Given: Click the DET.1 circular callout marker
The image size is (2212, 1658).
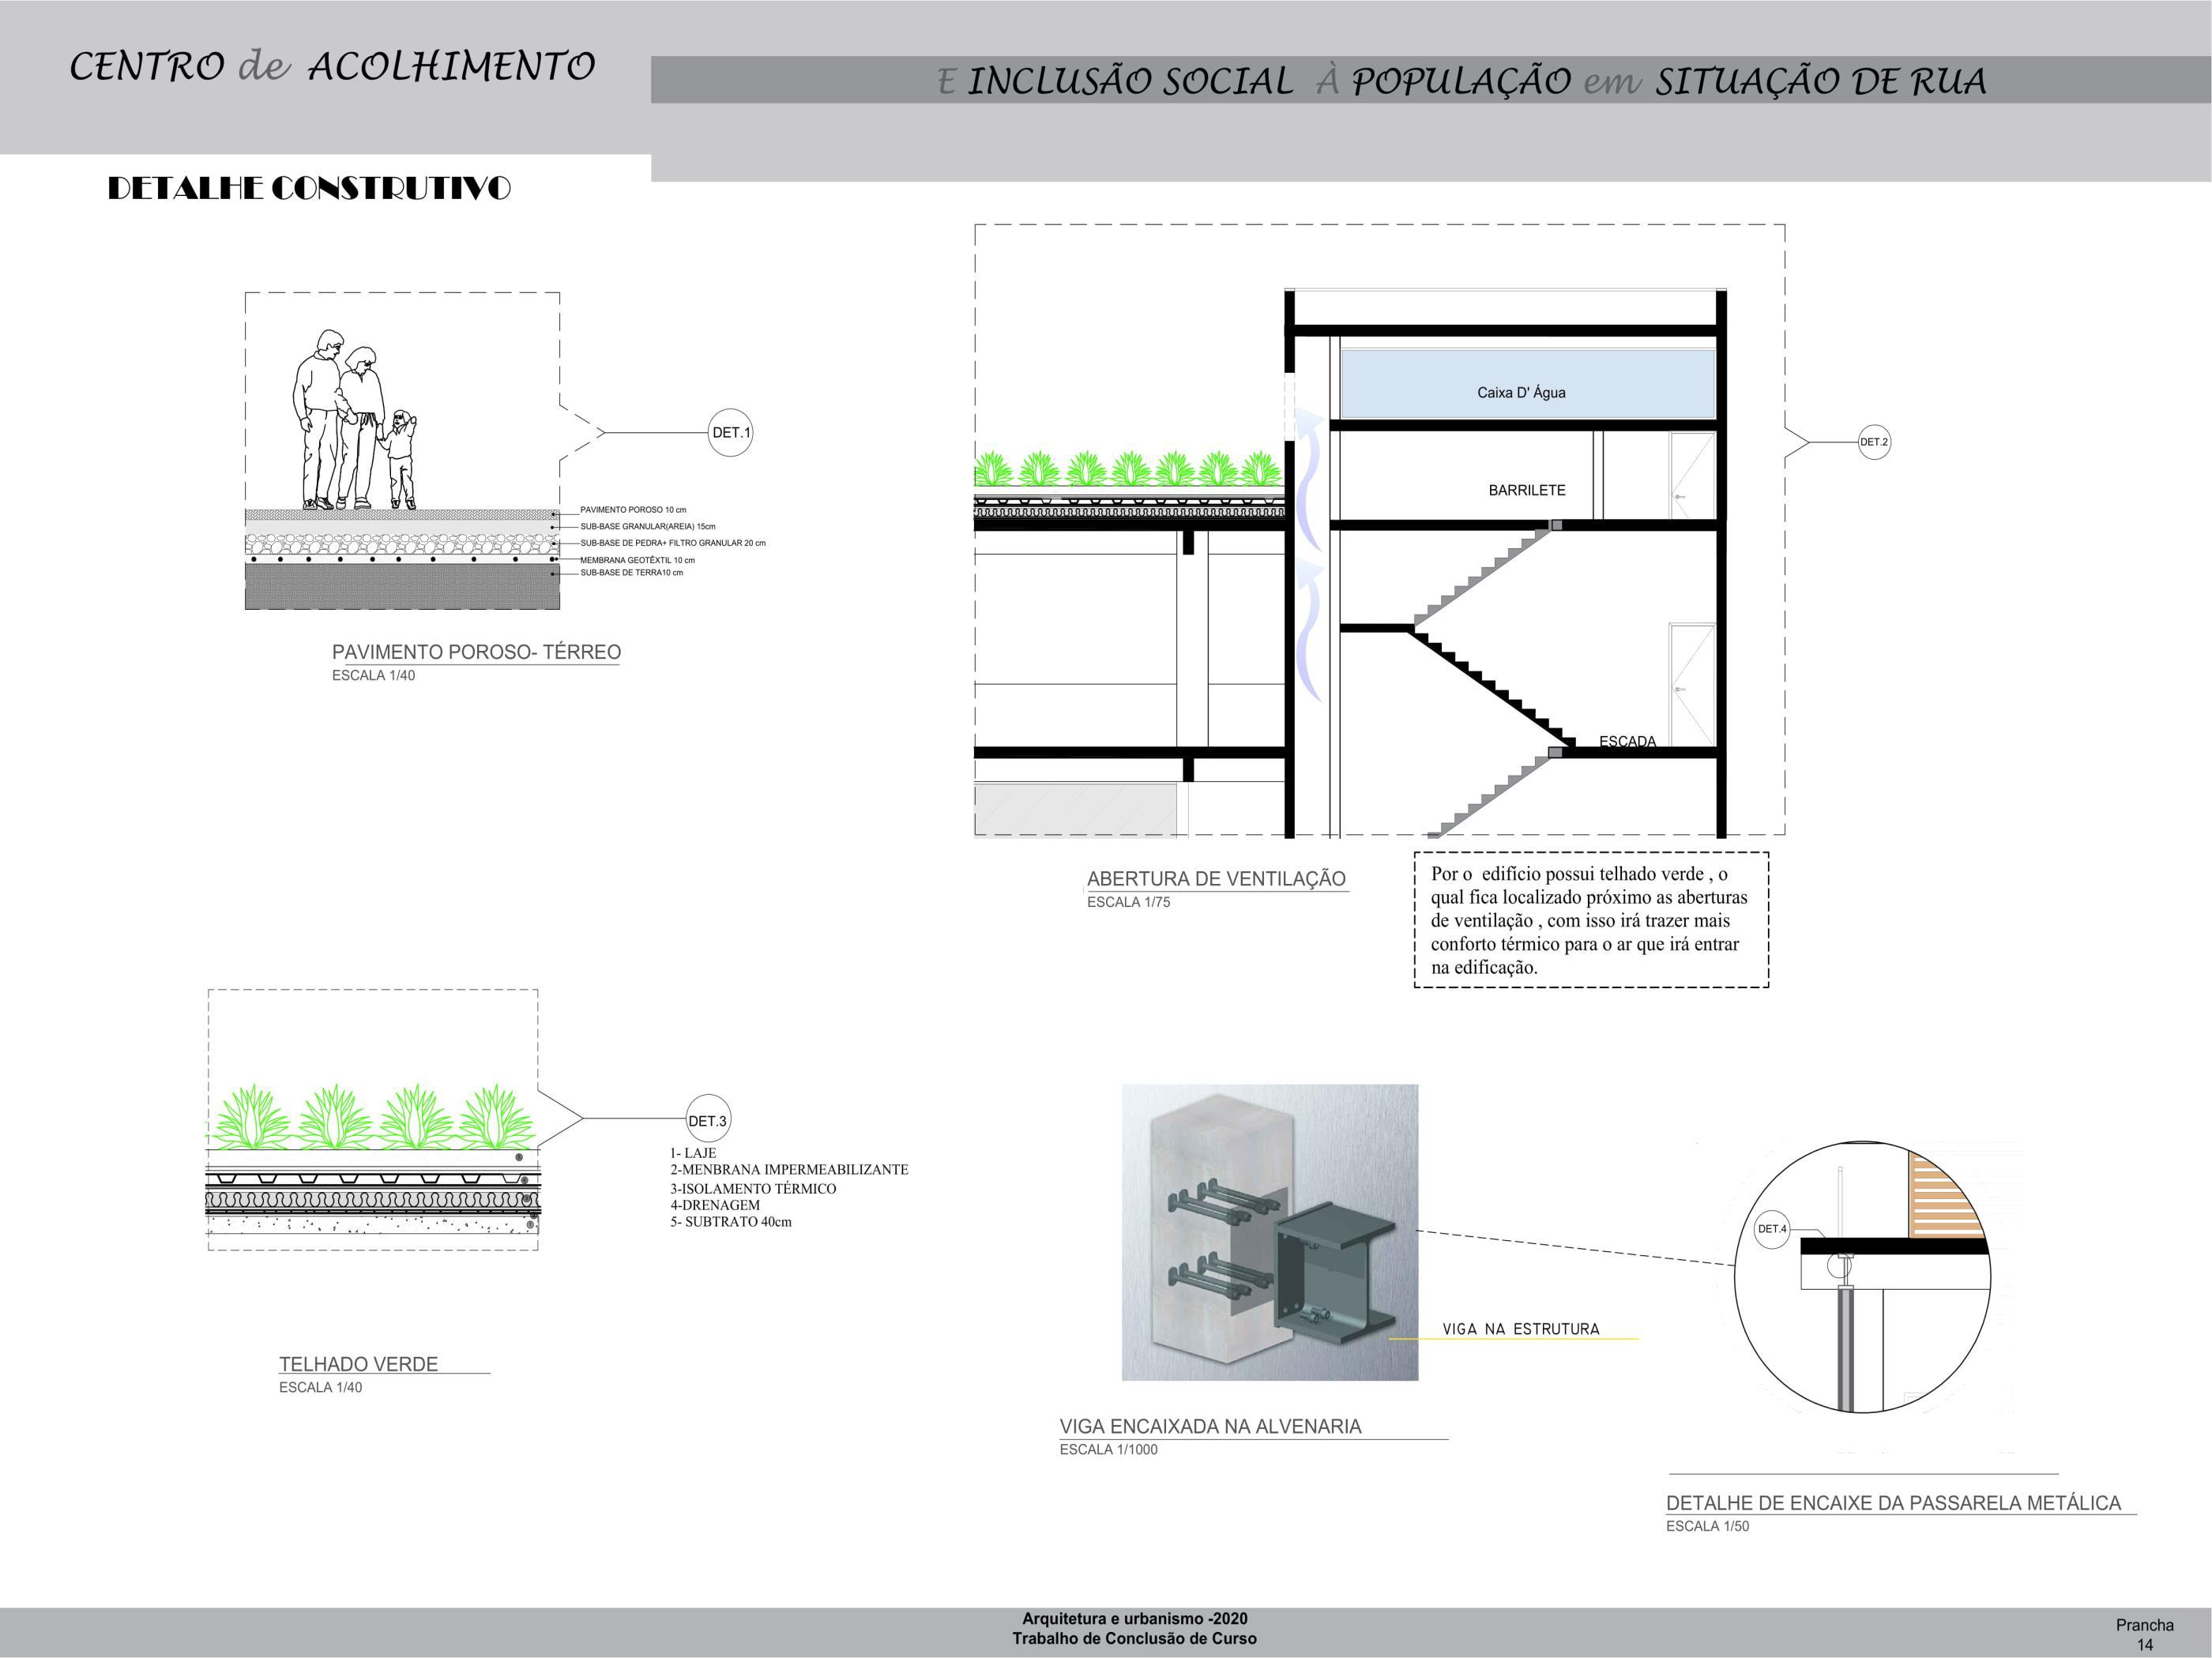Looking at the screenshot, I should (x=730, y=433).
